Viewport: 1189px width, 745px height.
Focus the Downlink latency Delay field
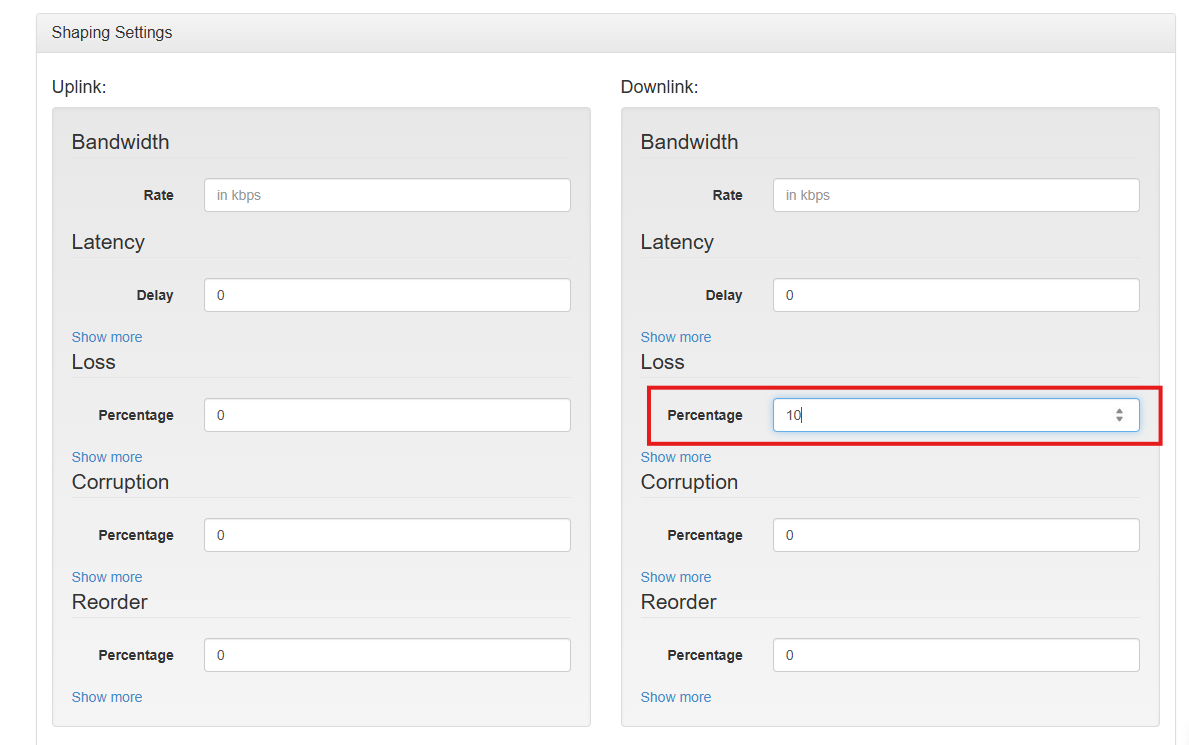955,295
